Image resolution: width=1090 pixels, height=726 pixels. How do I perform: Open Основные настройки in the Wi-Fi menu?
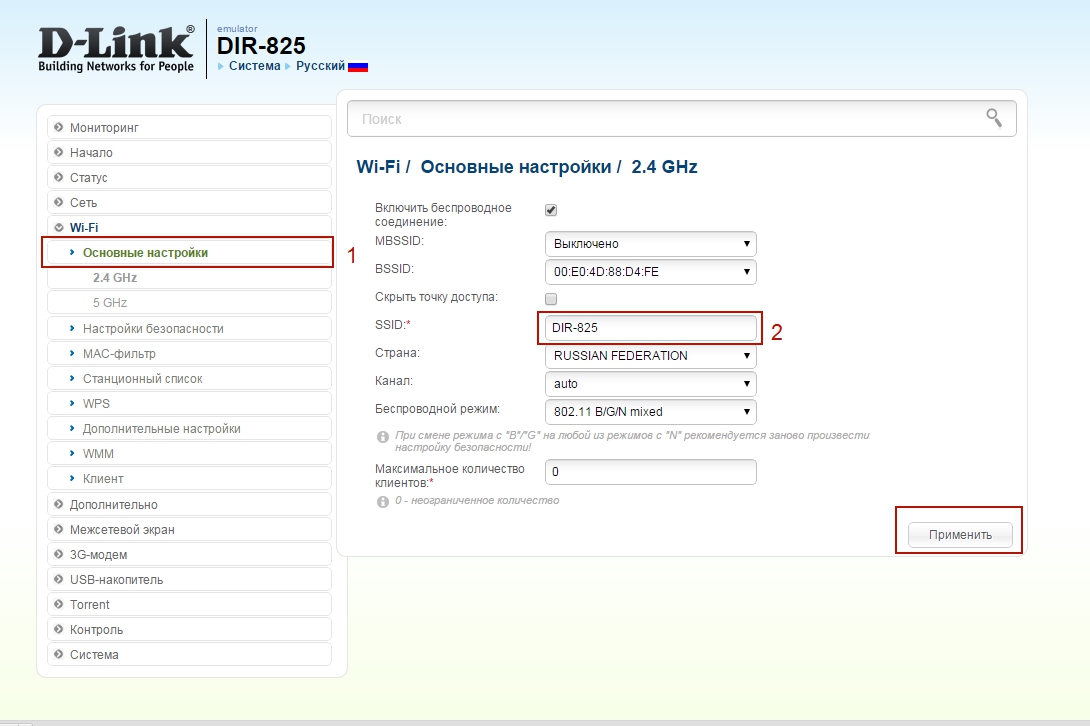pos(189,252)
